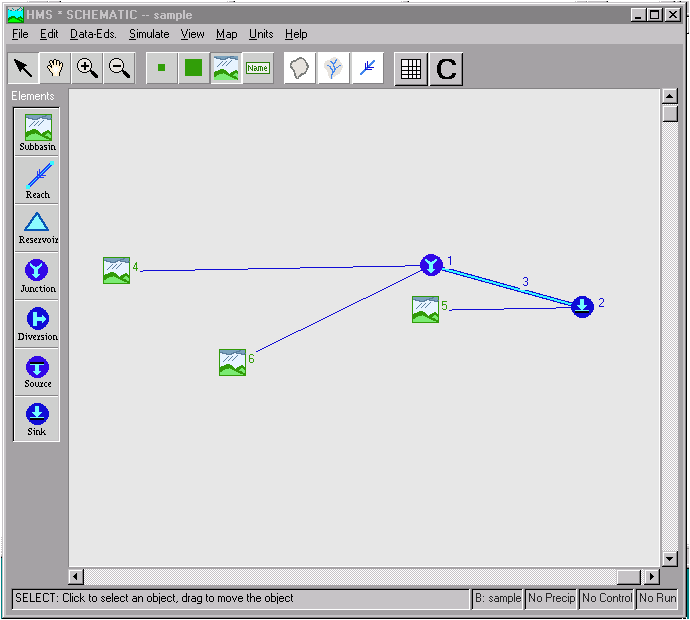The height and width of the screenshot is (620, 690).
Task: Toggle small green square icon size
Action: point(162,68)
